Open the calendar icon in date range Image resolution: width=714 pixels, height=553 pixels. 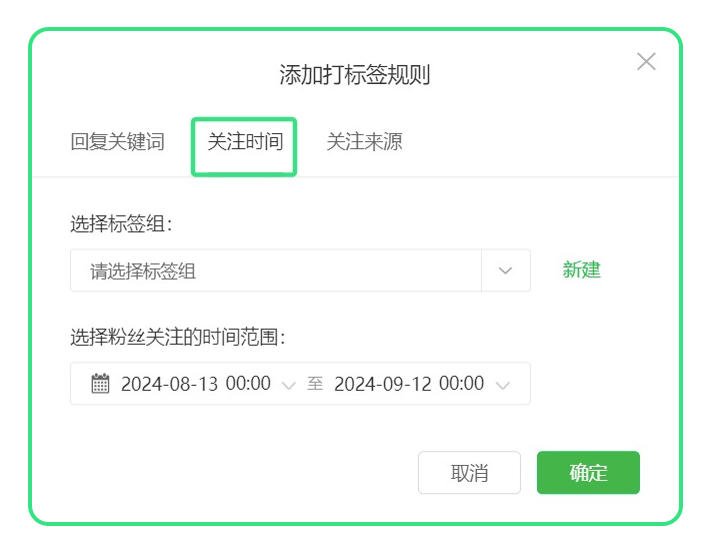tap(100, 384)
